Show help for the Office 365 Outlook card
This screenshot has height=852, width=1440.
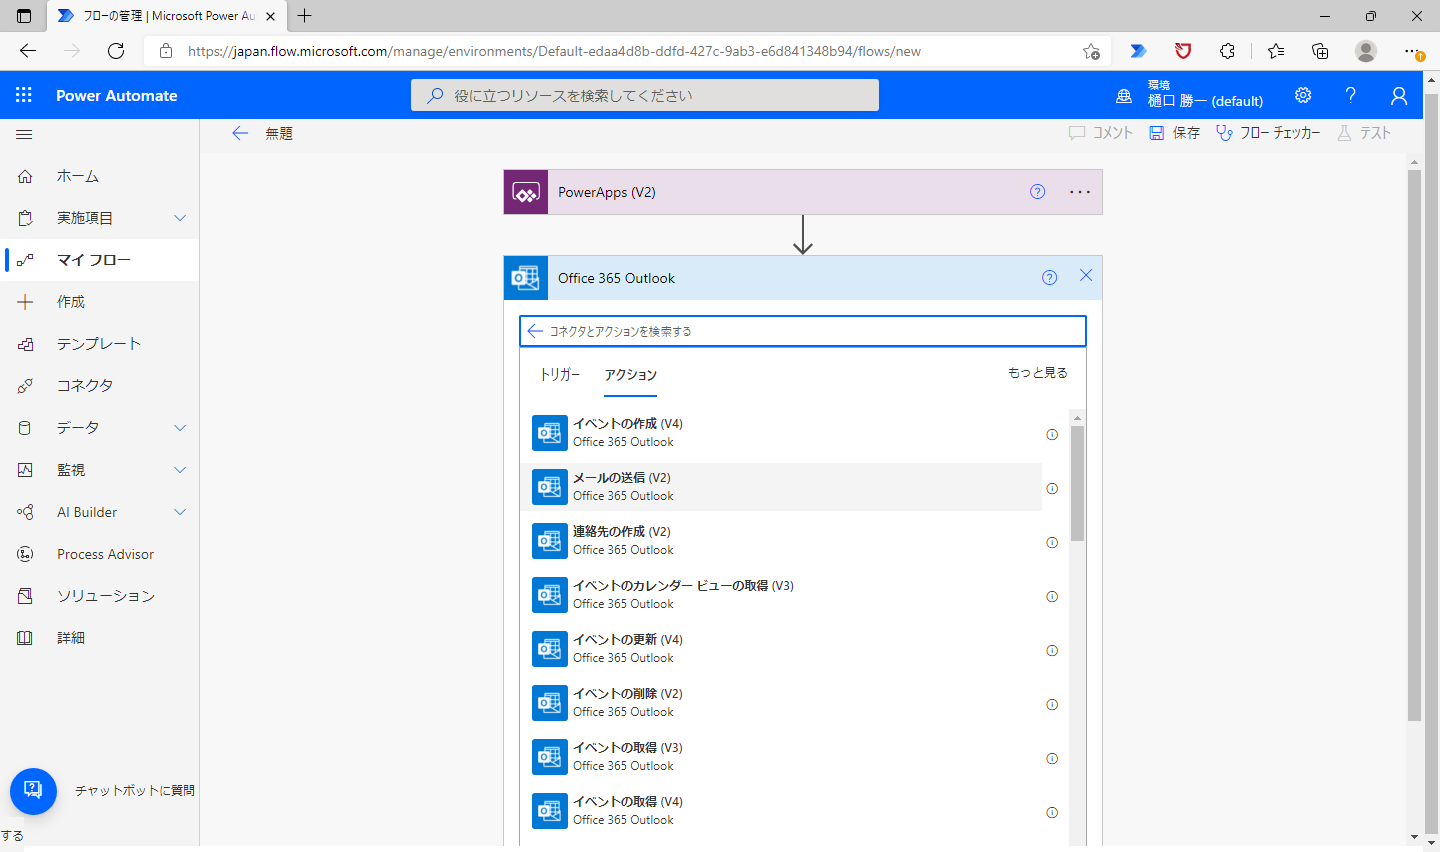(1049, 278)
